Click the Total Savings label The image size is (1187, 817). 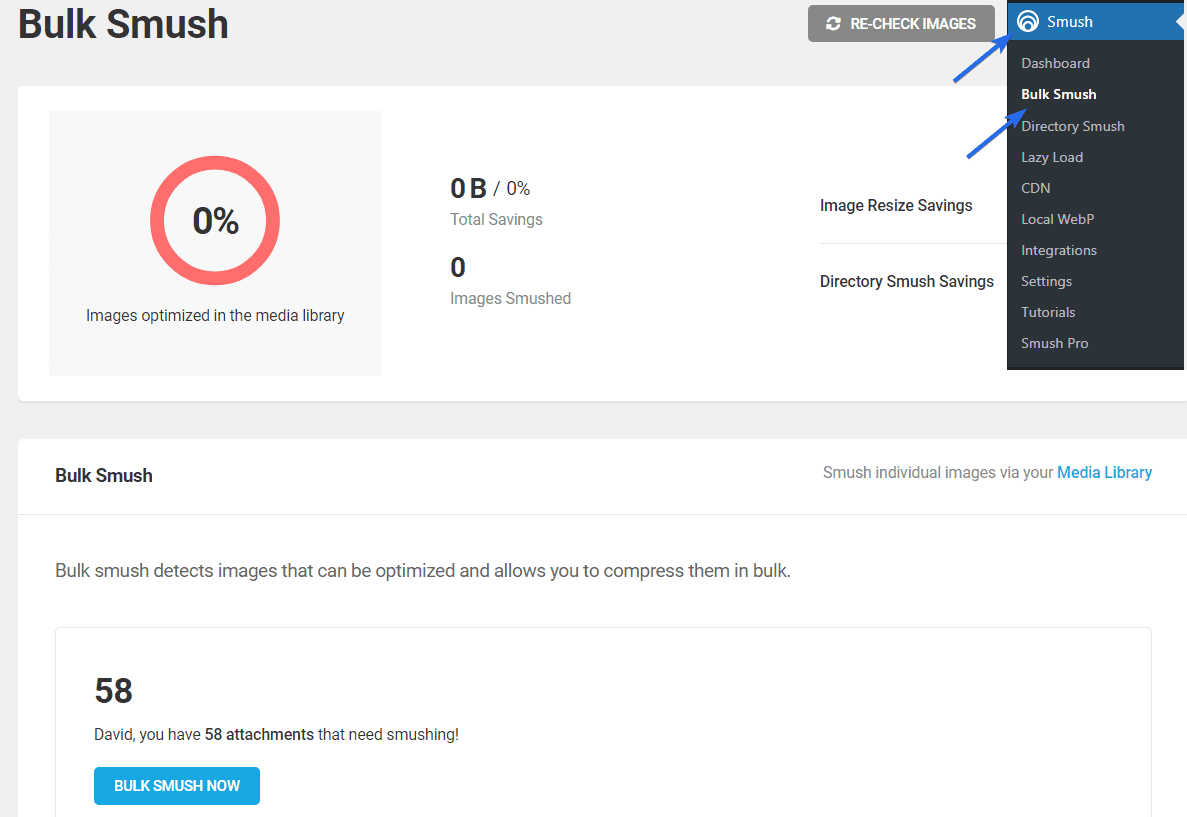(496, 220)
